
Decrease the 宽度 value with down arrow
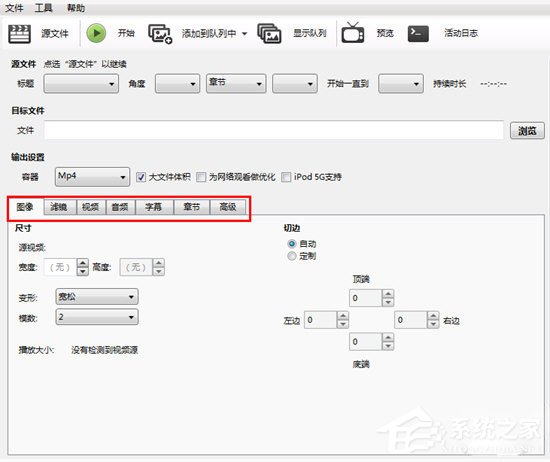coord(82,272)
